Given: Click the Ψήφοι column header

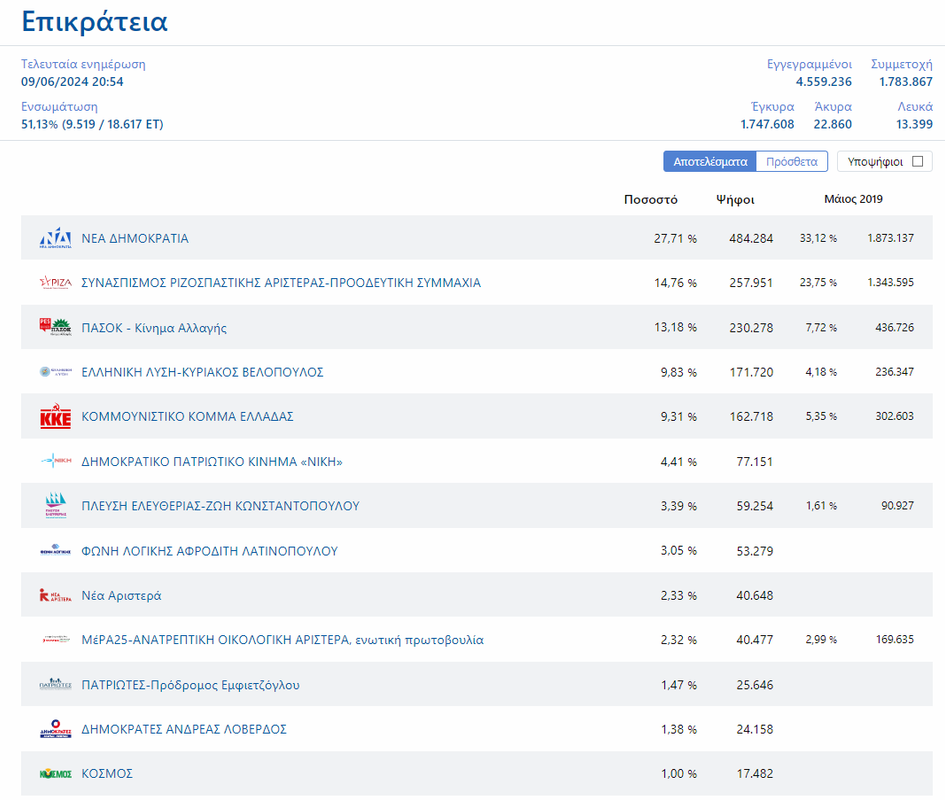Looking at the screenshot, I should coord(735,200).
